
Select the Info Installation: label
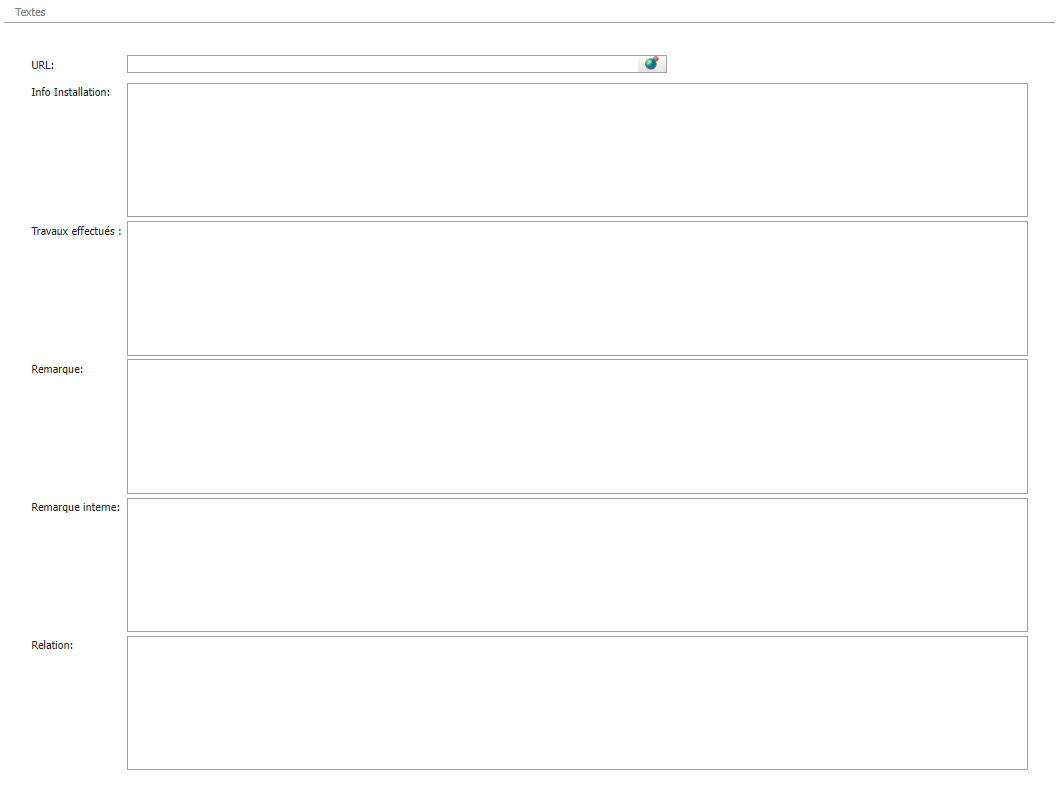pyautogui.click(x=70, y=92)
